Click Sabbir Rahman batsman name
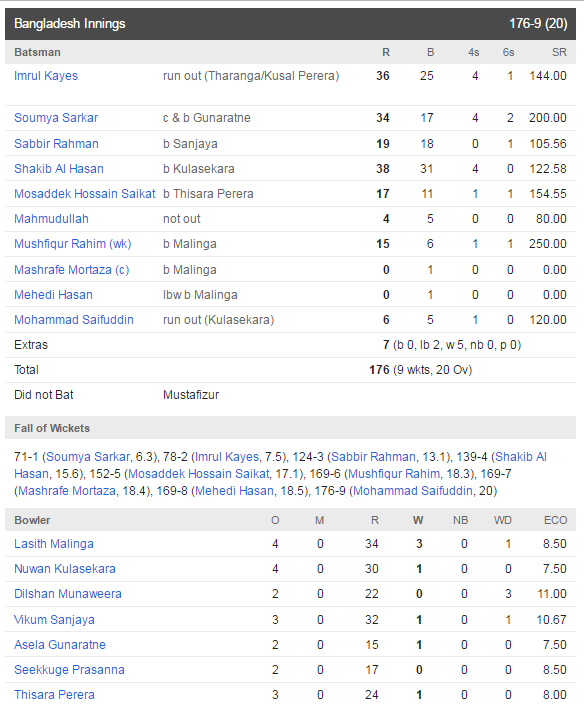This screenshot has height=712, width=584. [x=56, y=143]
